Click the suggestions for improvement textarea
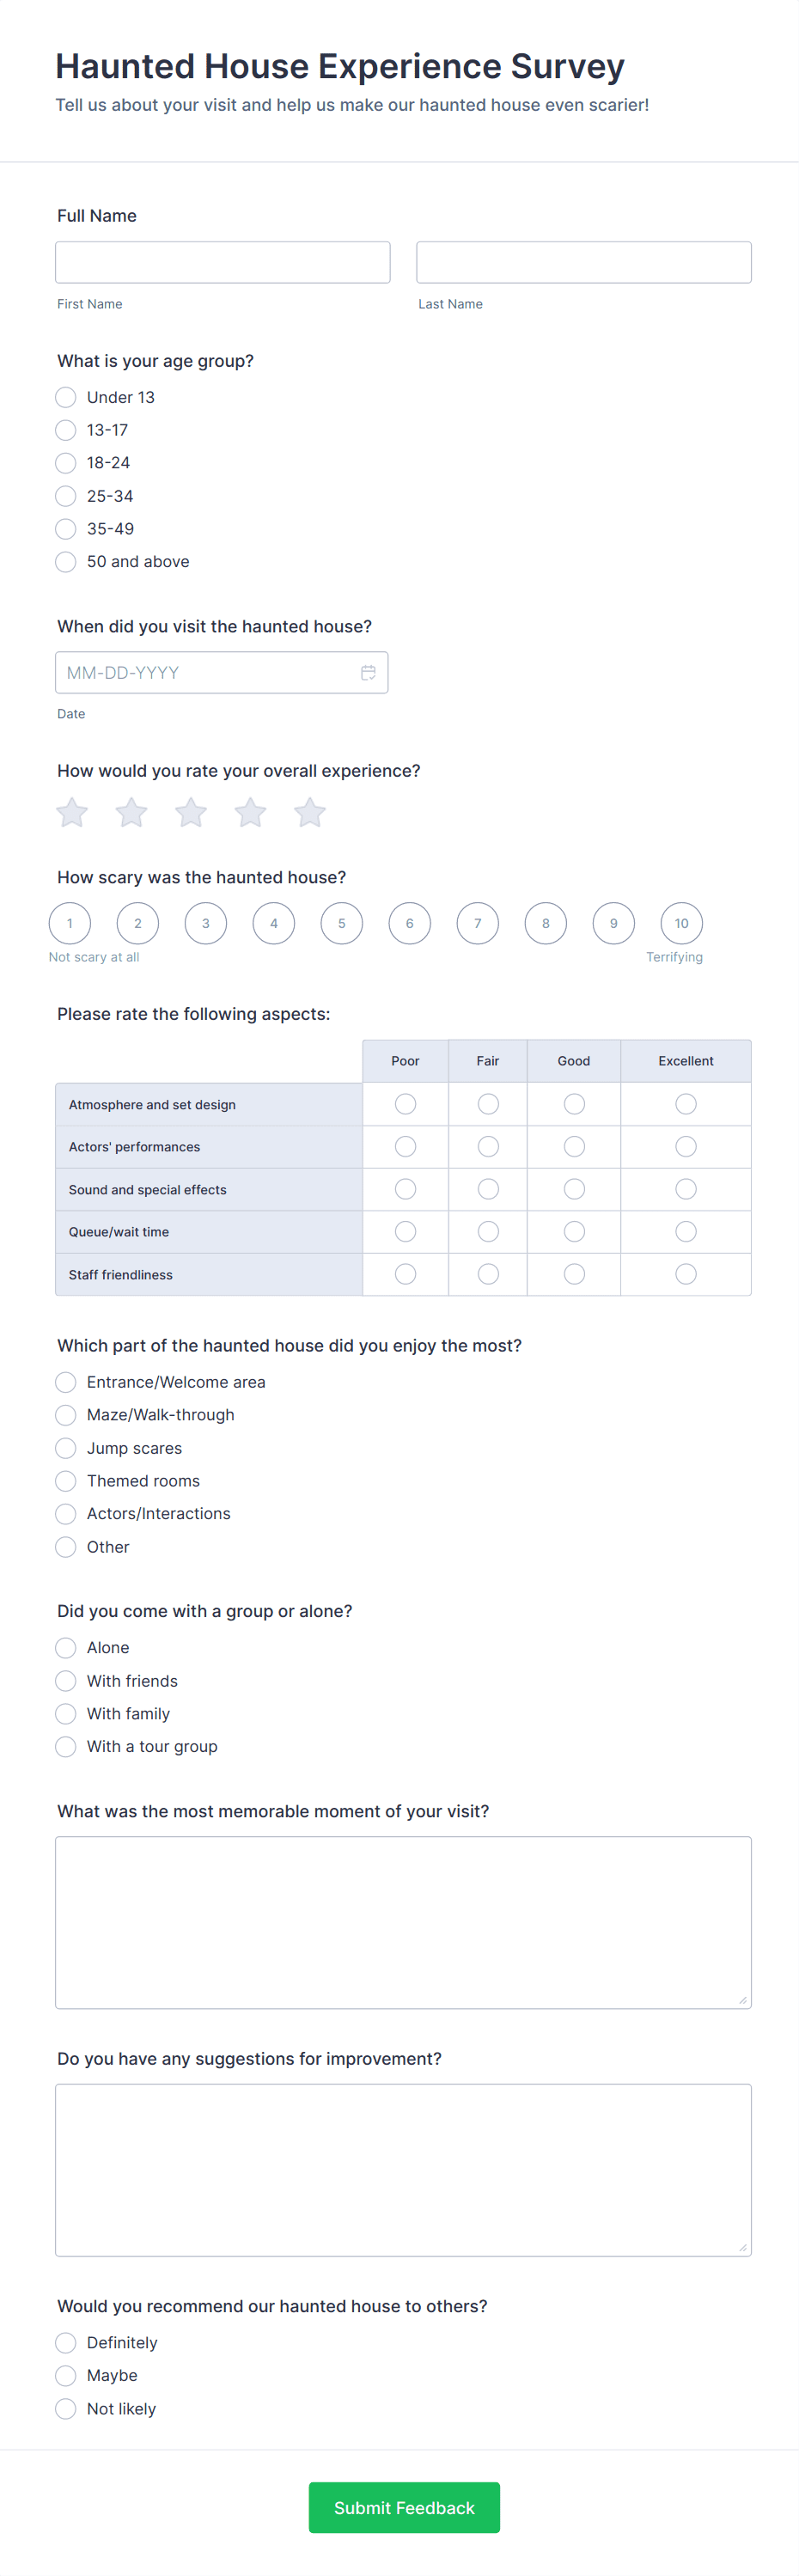Screen dimensions: 799x2576 [x=403, y=2170]
